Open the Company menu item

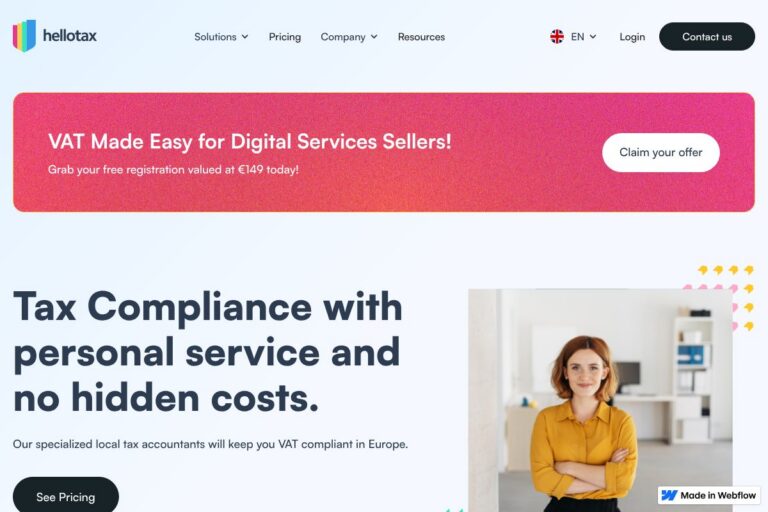[x=349, y=37]
